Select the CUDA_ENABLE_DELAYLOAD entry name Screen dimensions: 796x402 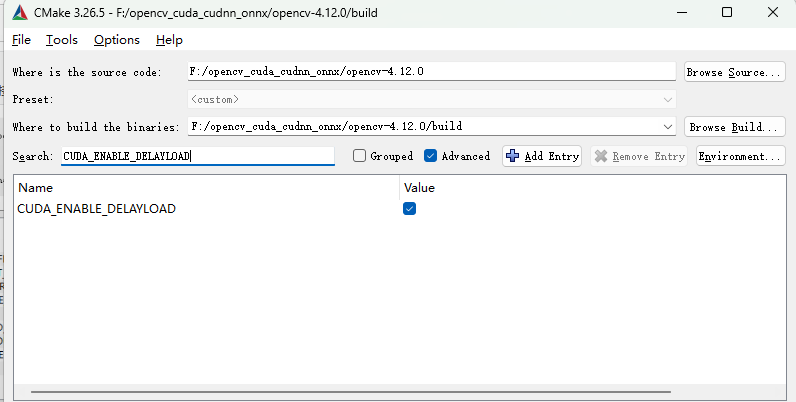pos(97,209)
